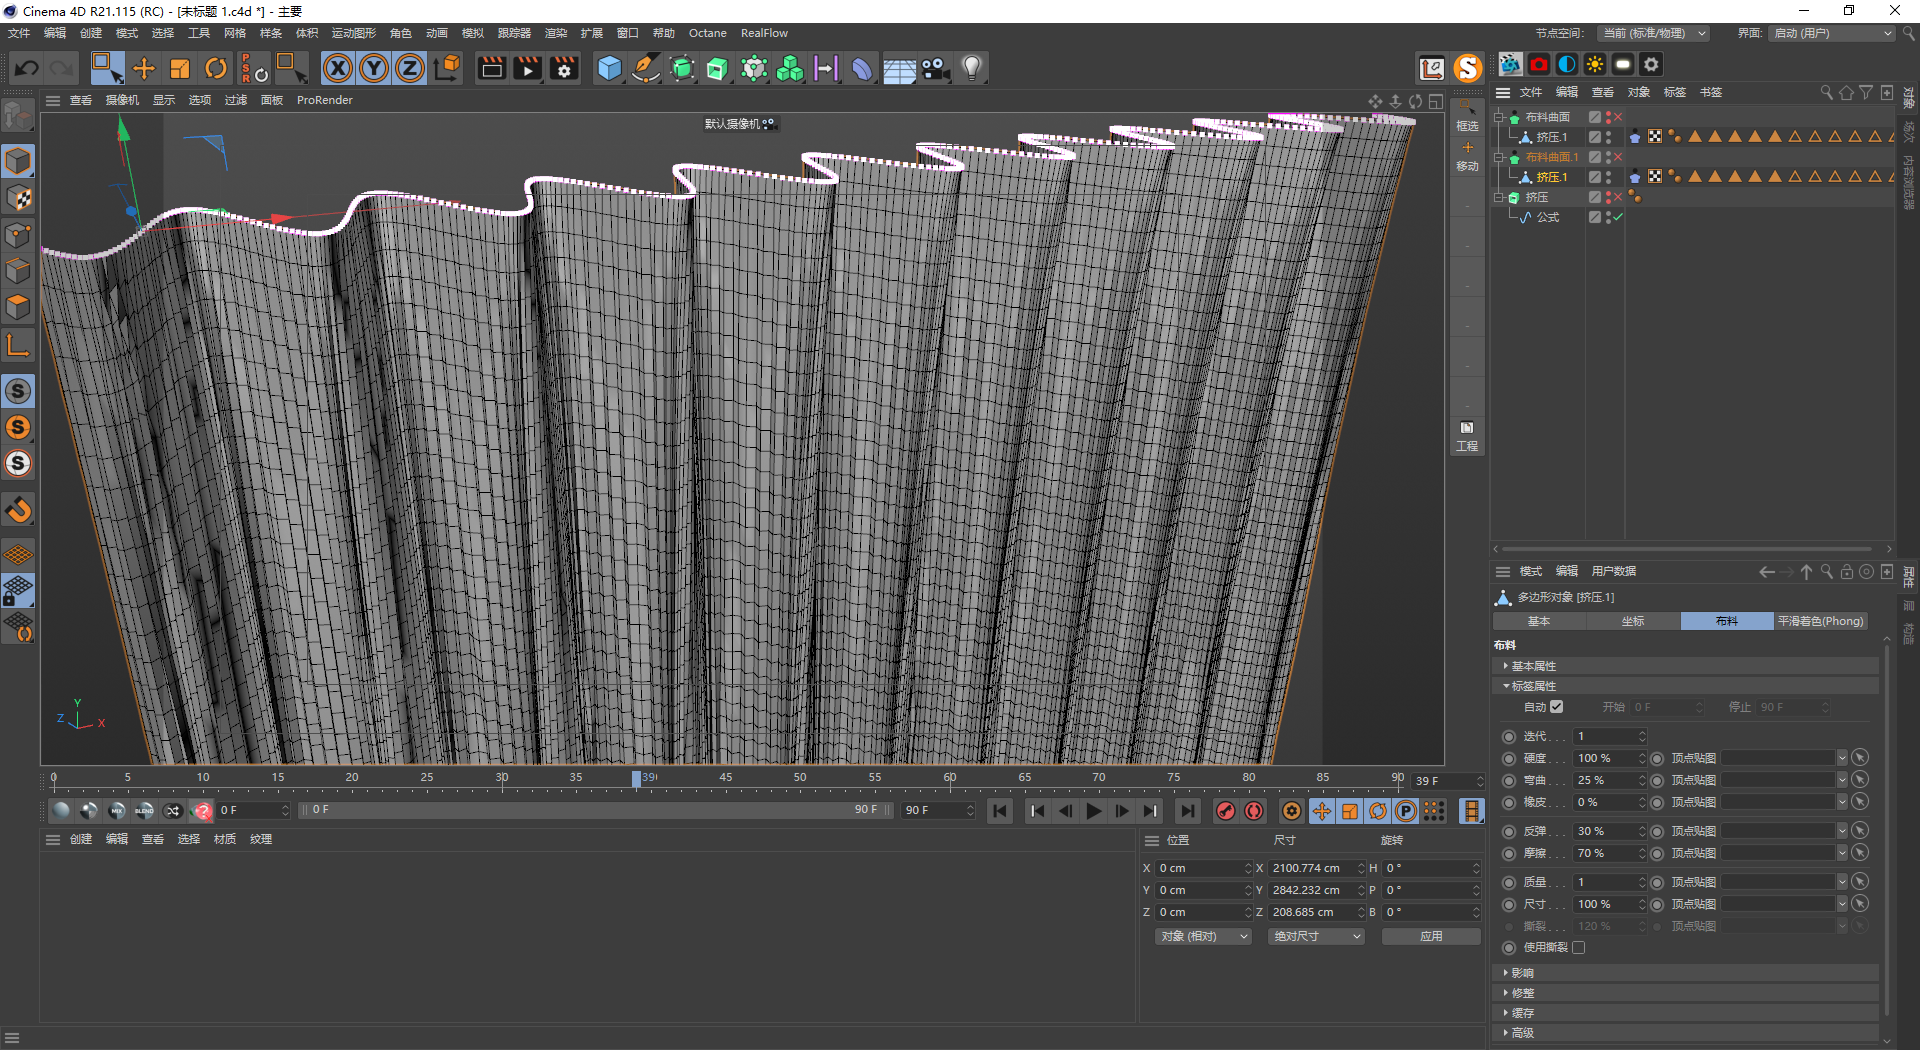Image resolution: width=1920 pixels, height=1050 pixels.
Task: Toggle the red X on the 布料曲面 object
Action: click(x=1618, y=117)
